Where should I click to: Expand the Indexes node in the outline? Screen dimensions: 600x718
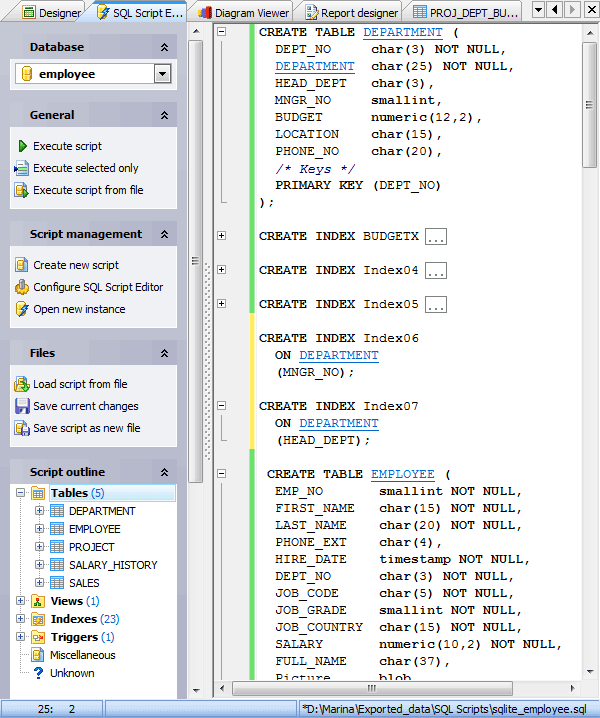pyautogui.click(x=22, y=619)
